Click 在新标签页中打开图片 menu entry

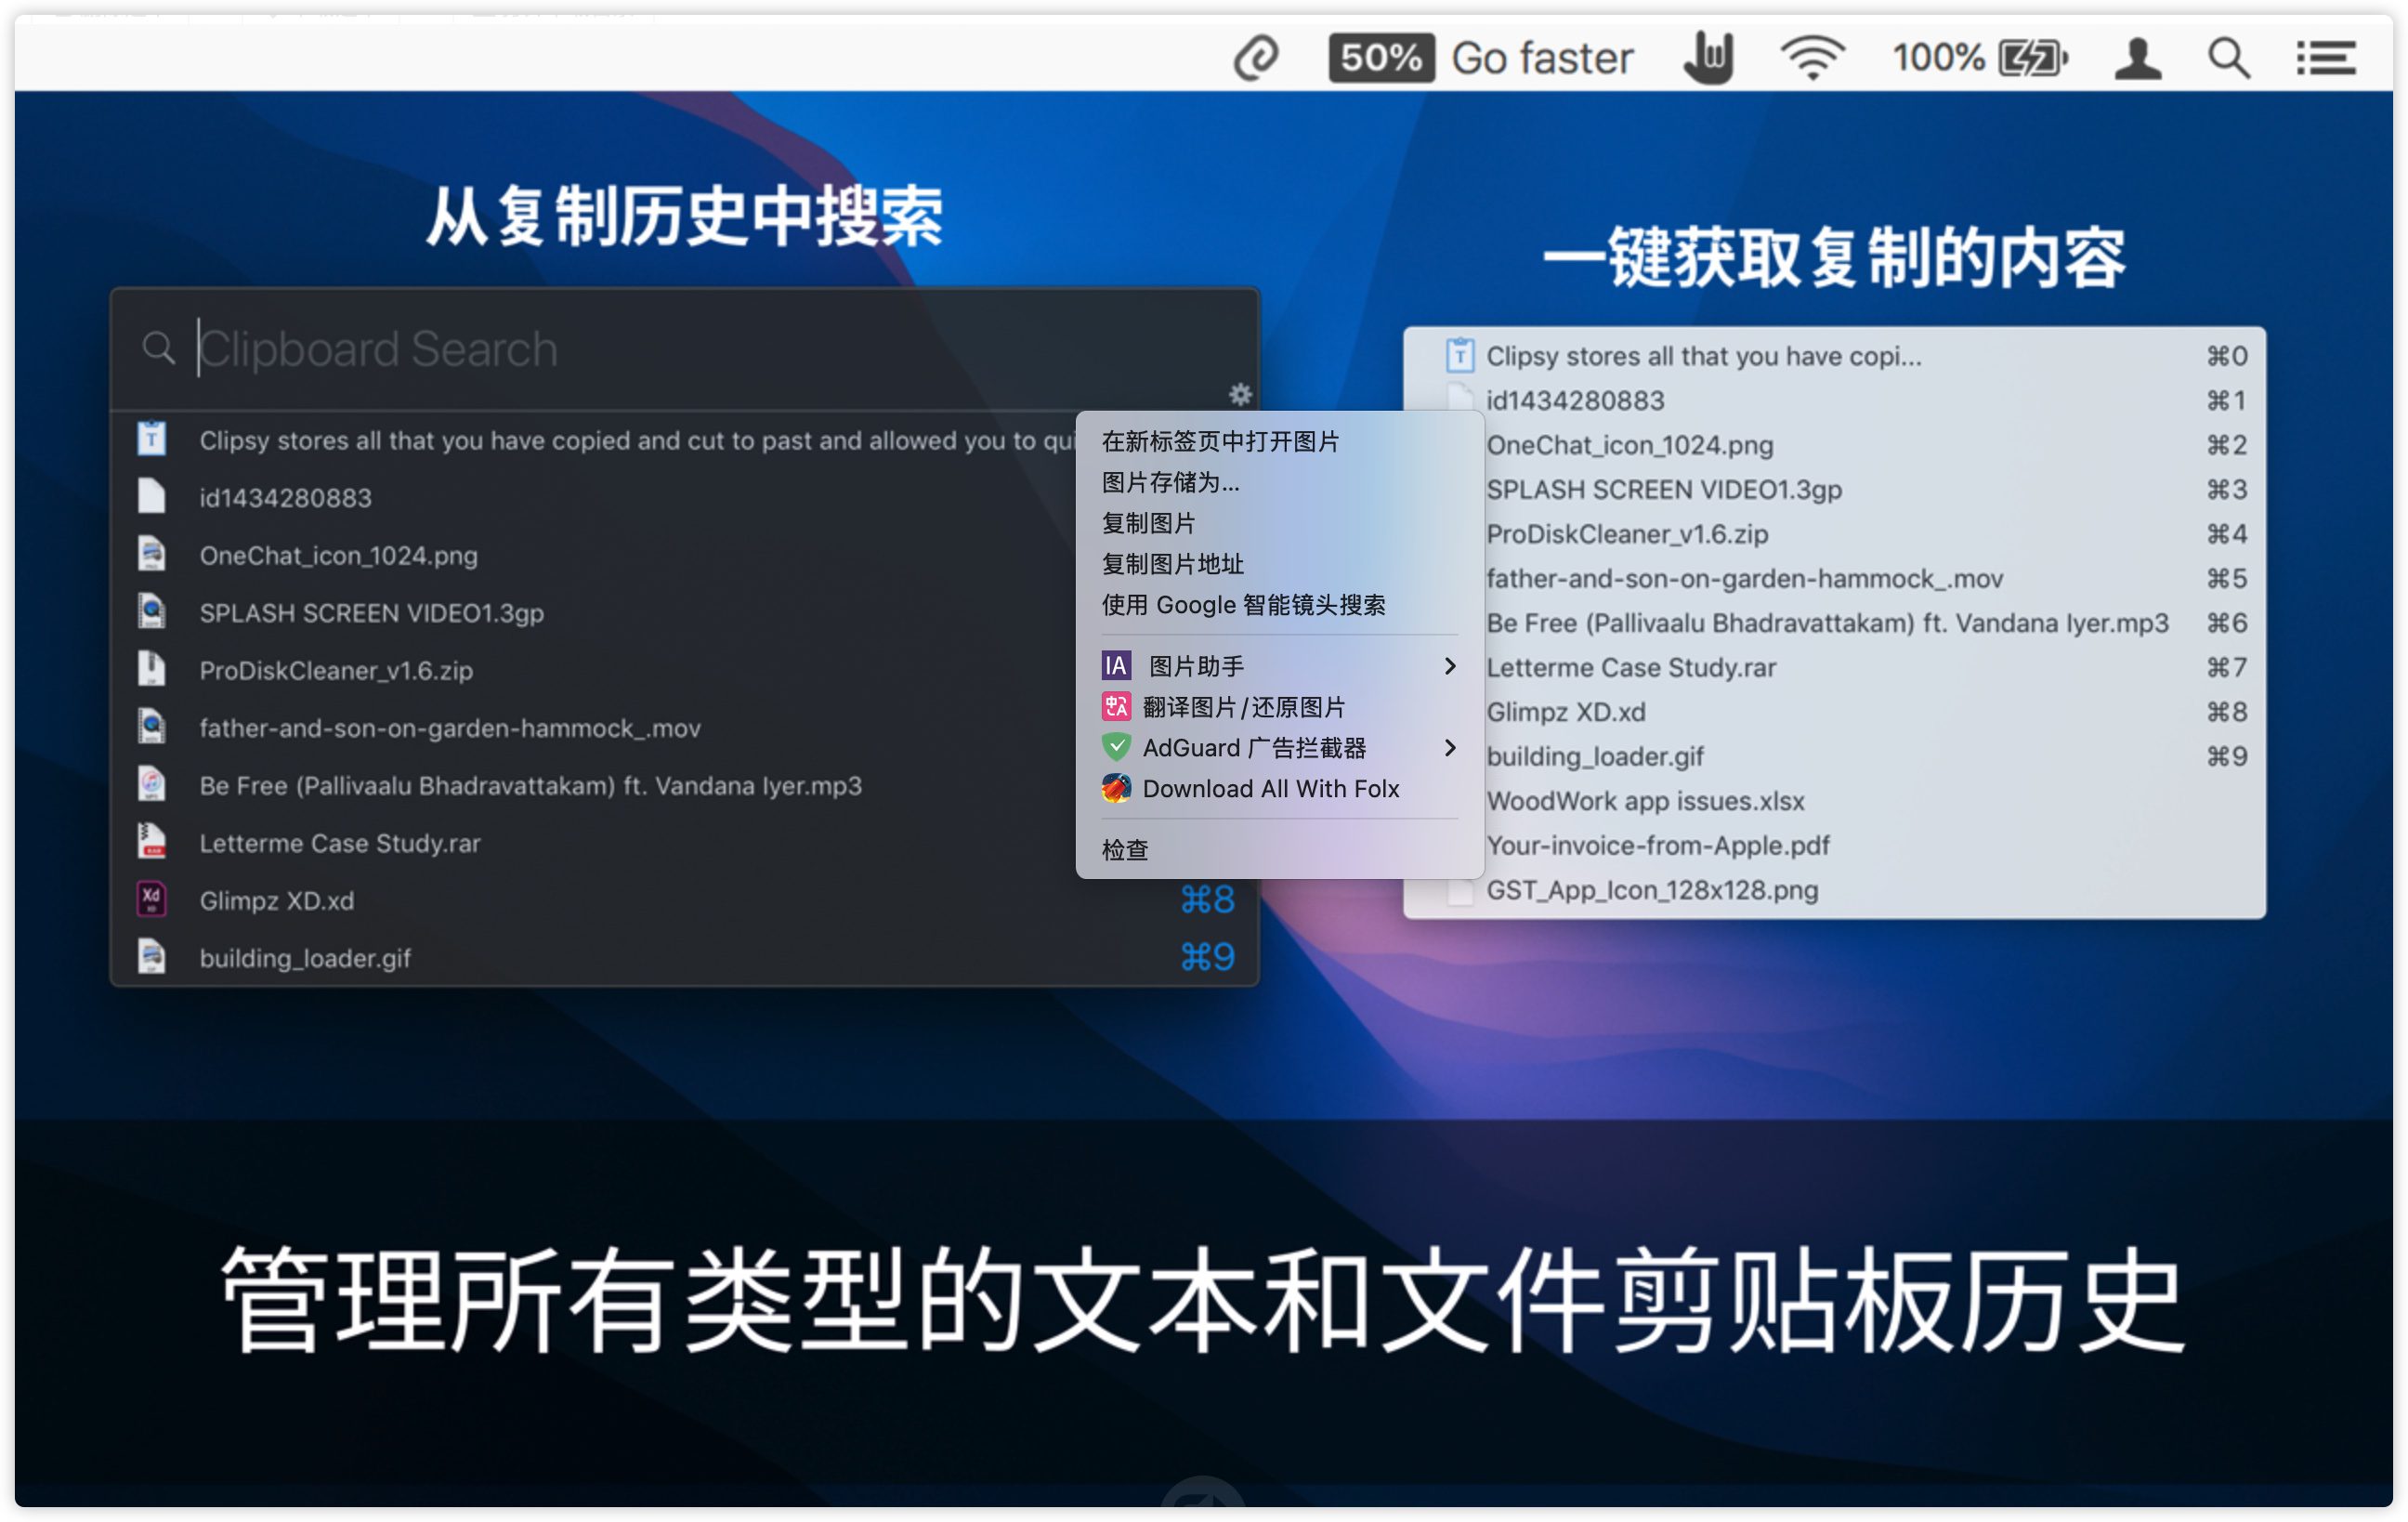[x=1220, y=441]
